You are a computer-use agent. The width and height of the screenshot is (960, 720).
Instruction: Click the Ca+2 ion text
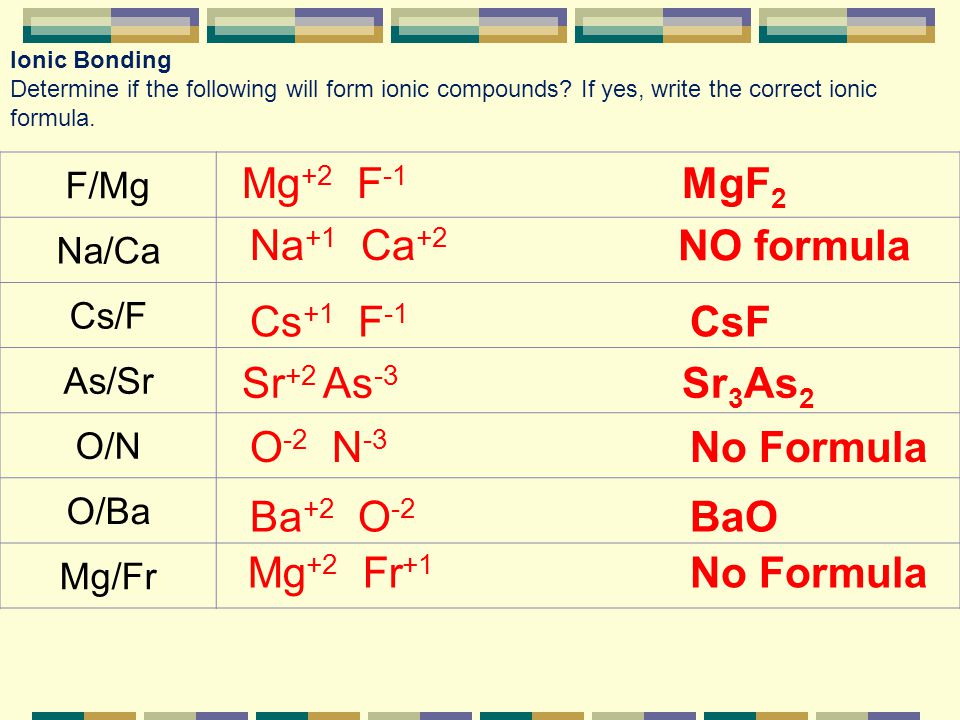pos(404,244)
